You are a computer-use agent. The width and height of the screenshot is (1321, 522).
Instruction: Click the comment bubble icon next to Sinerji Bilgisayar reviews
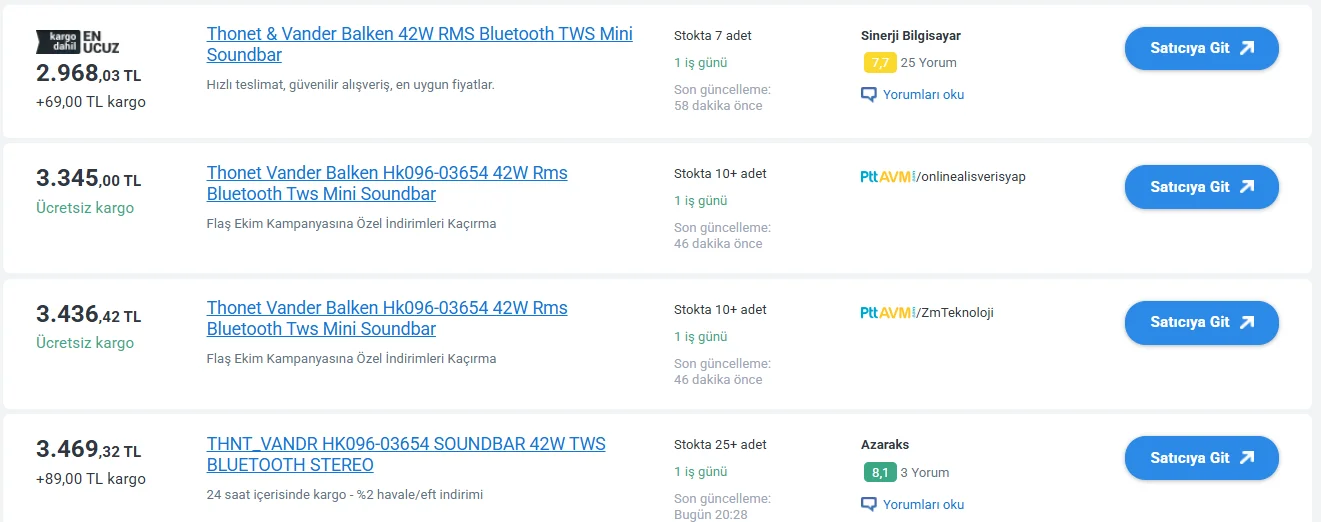869,95
